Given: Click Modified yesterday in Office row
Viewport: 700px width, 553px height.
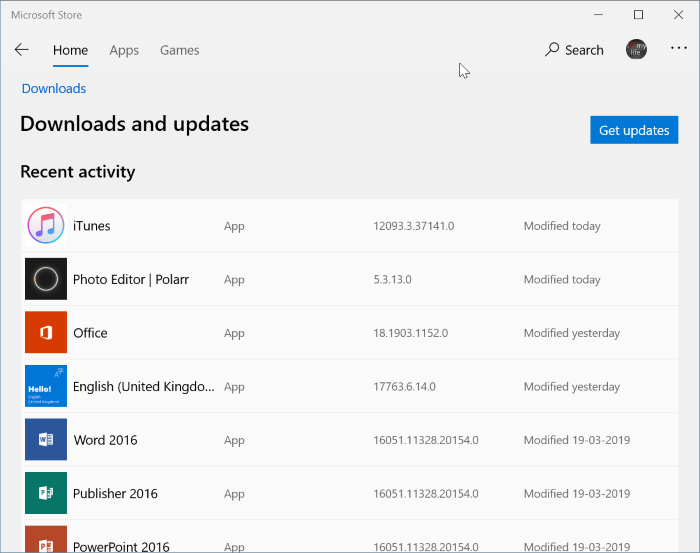Looking at the screenshot, I should coord(572,333).
